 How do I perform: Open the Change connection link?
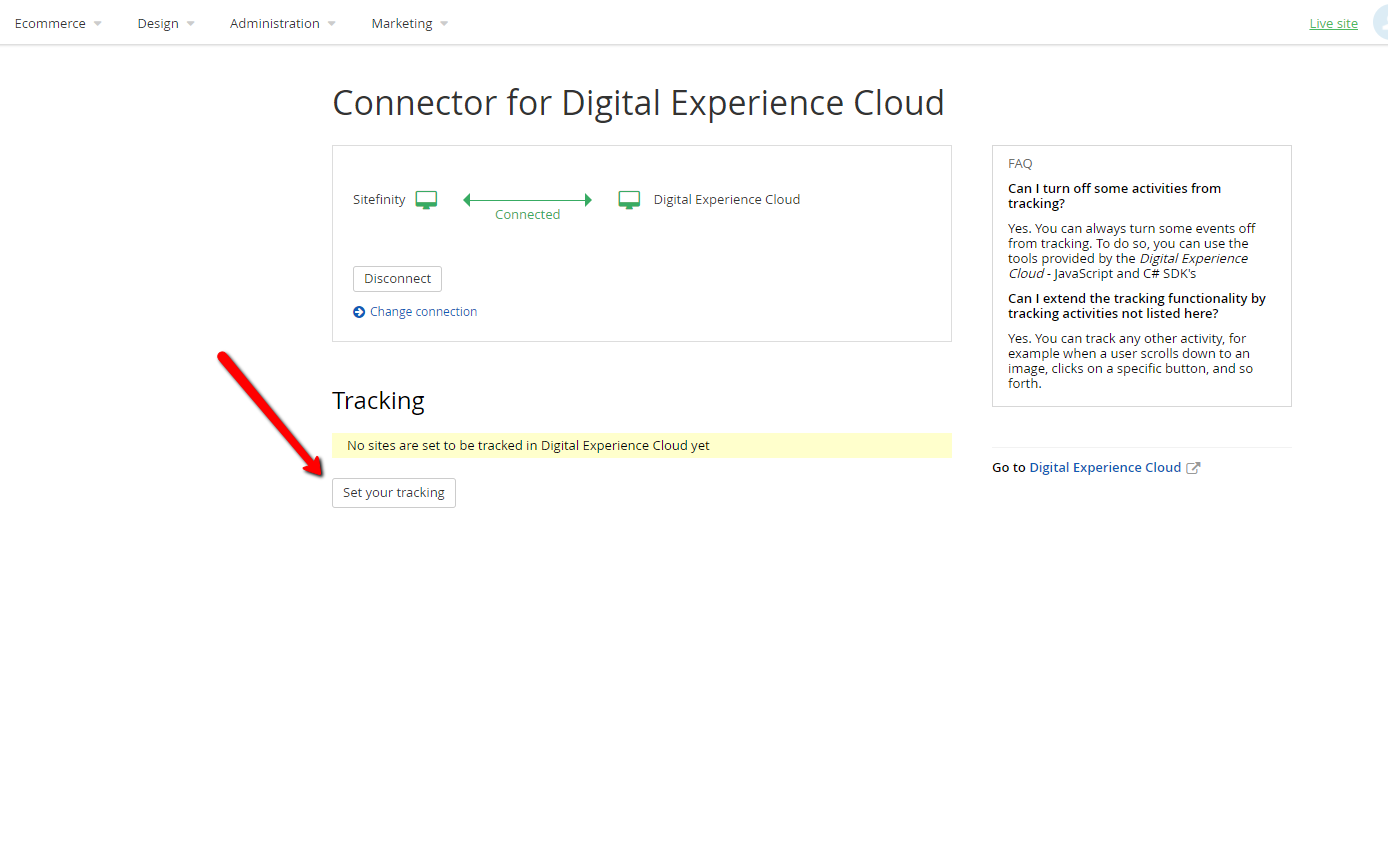pos(423,312)
